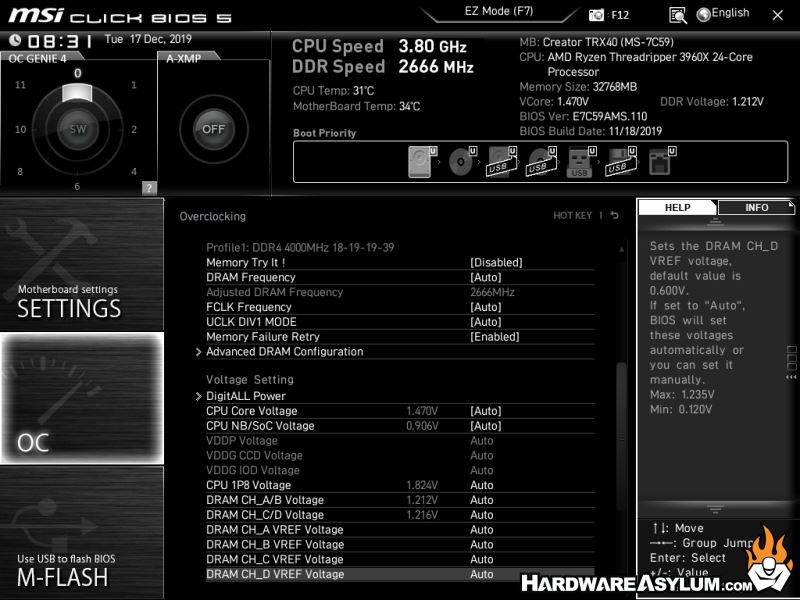800x600 pixels.
Task: Select the hard drive boot priority icon
Action: tap(423, 162)
